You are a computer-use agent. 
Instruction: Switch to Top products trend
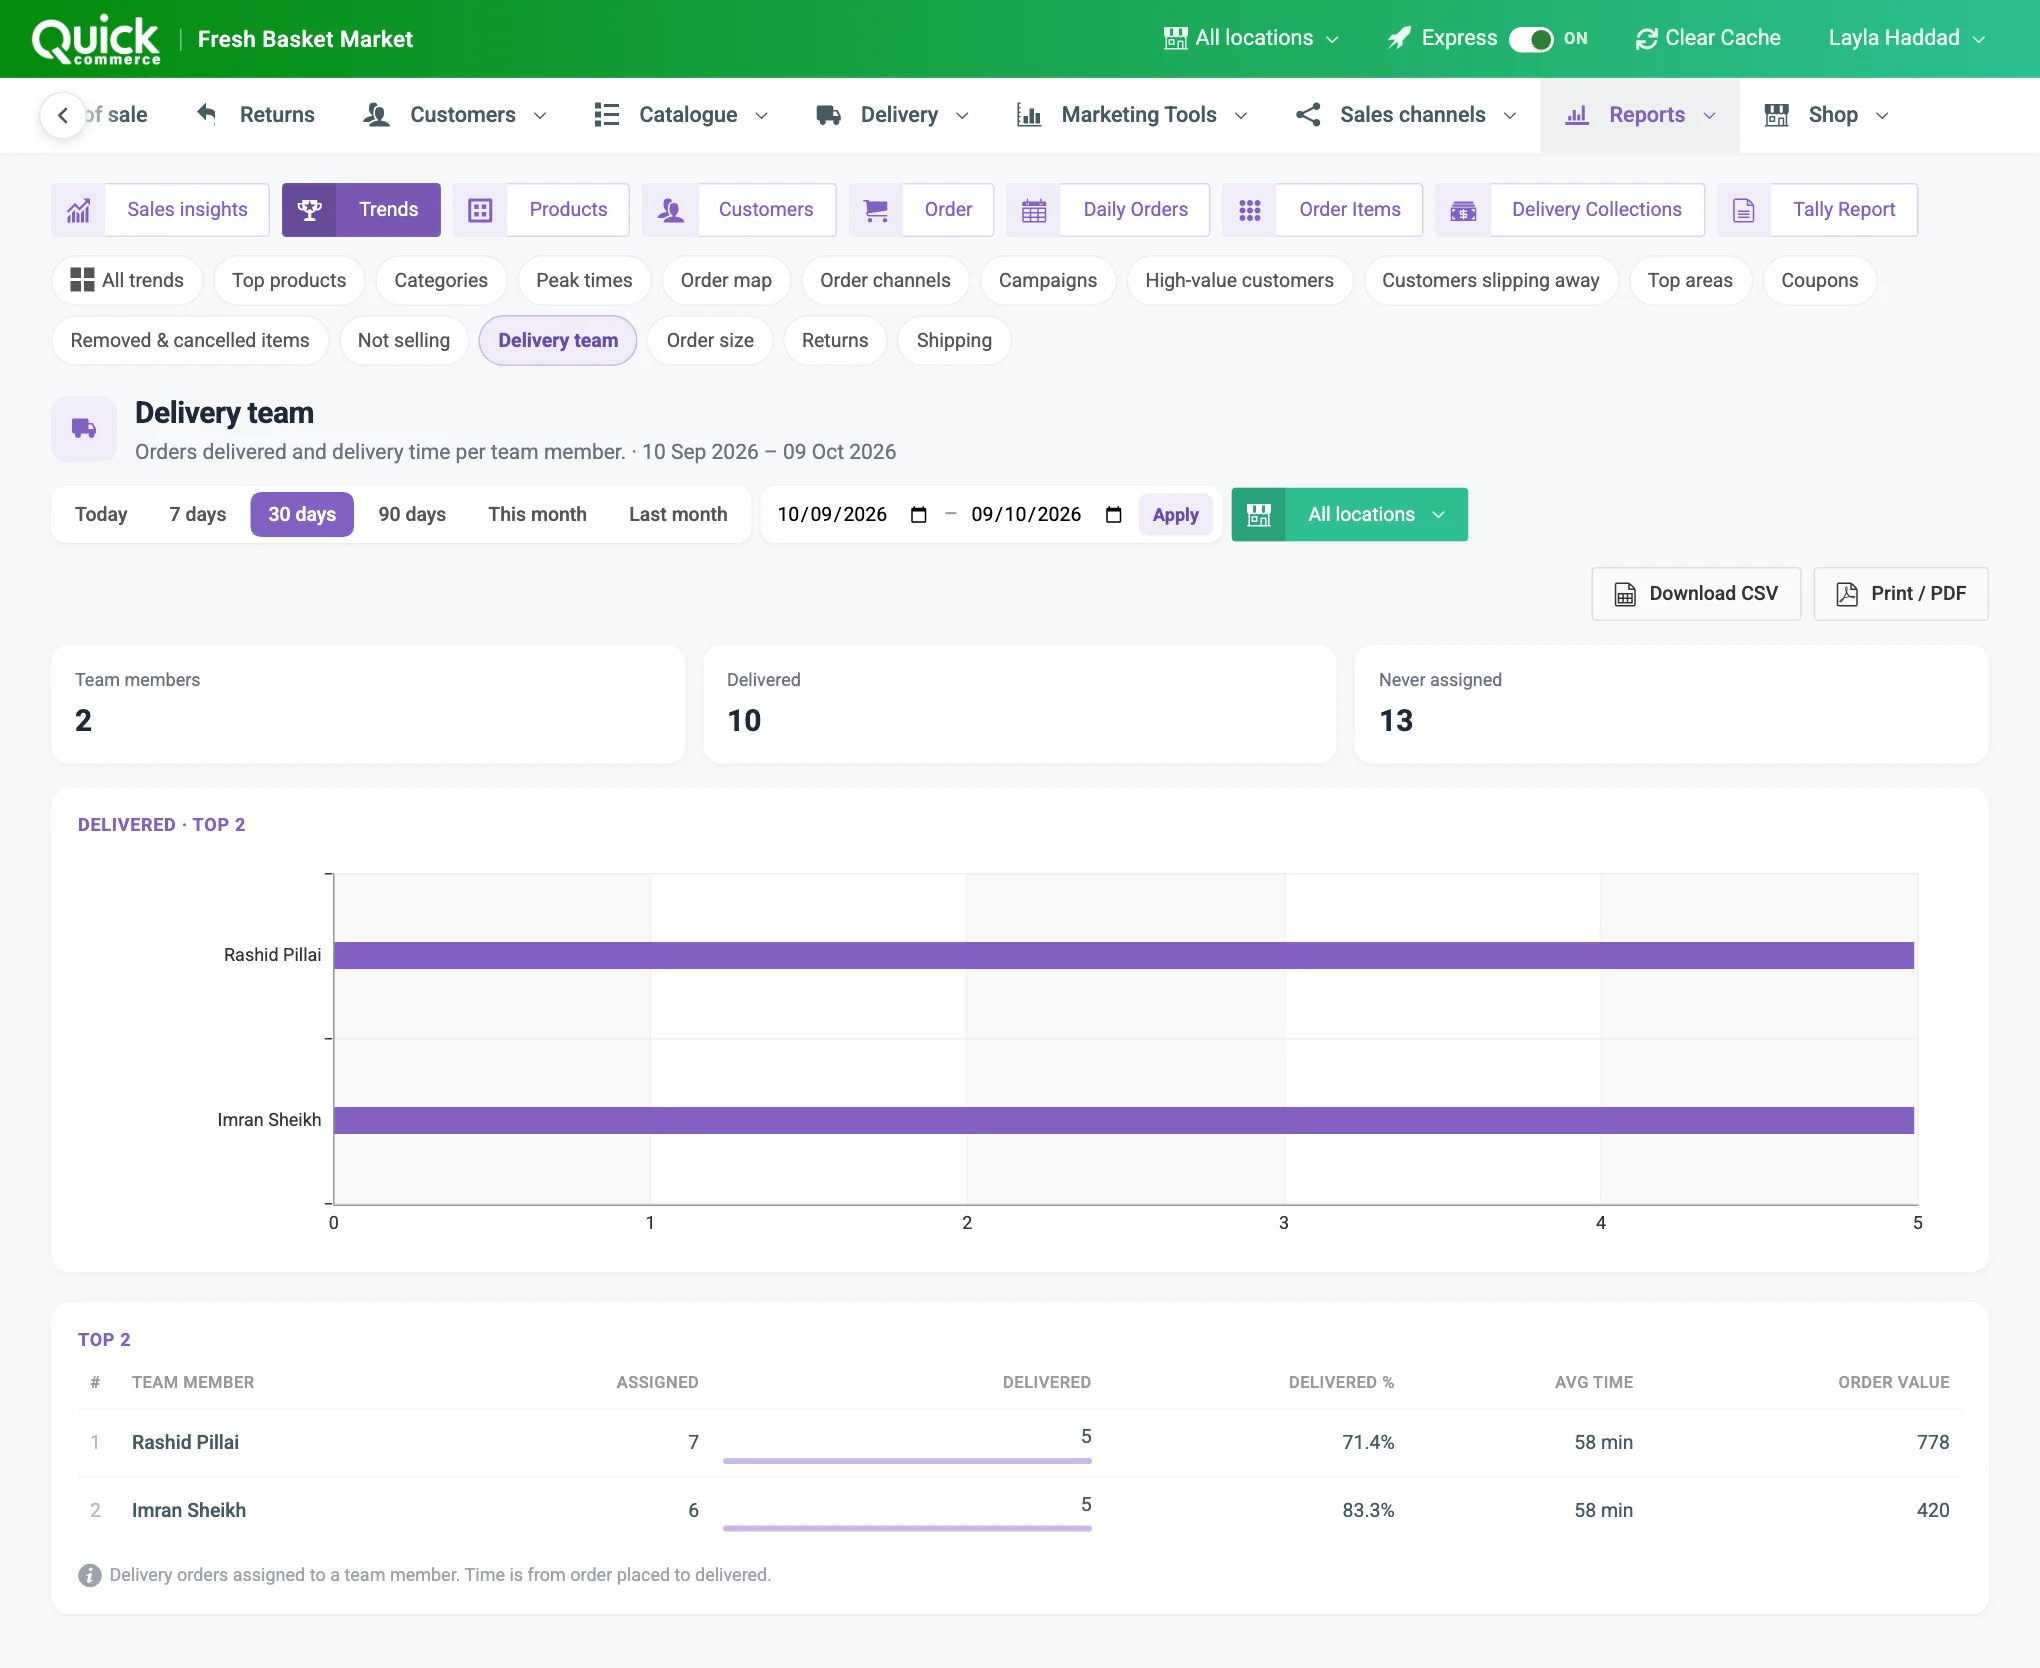click(x=289, y=281)
